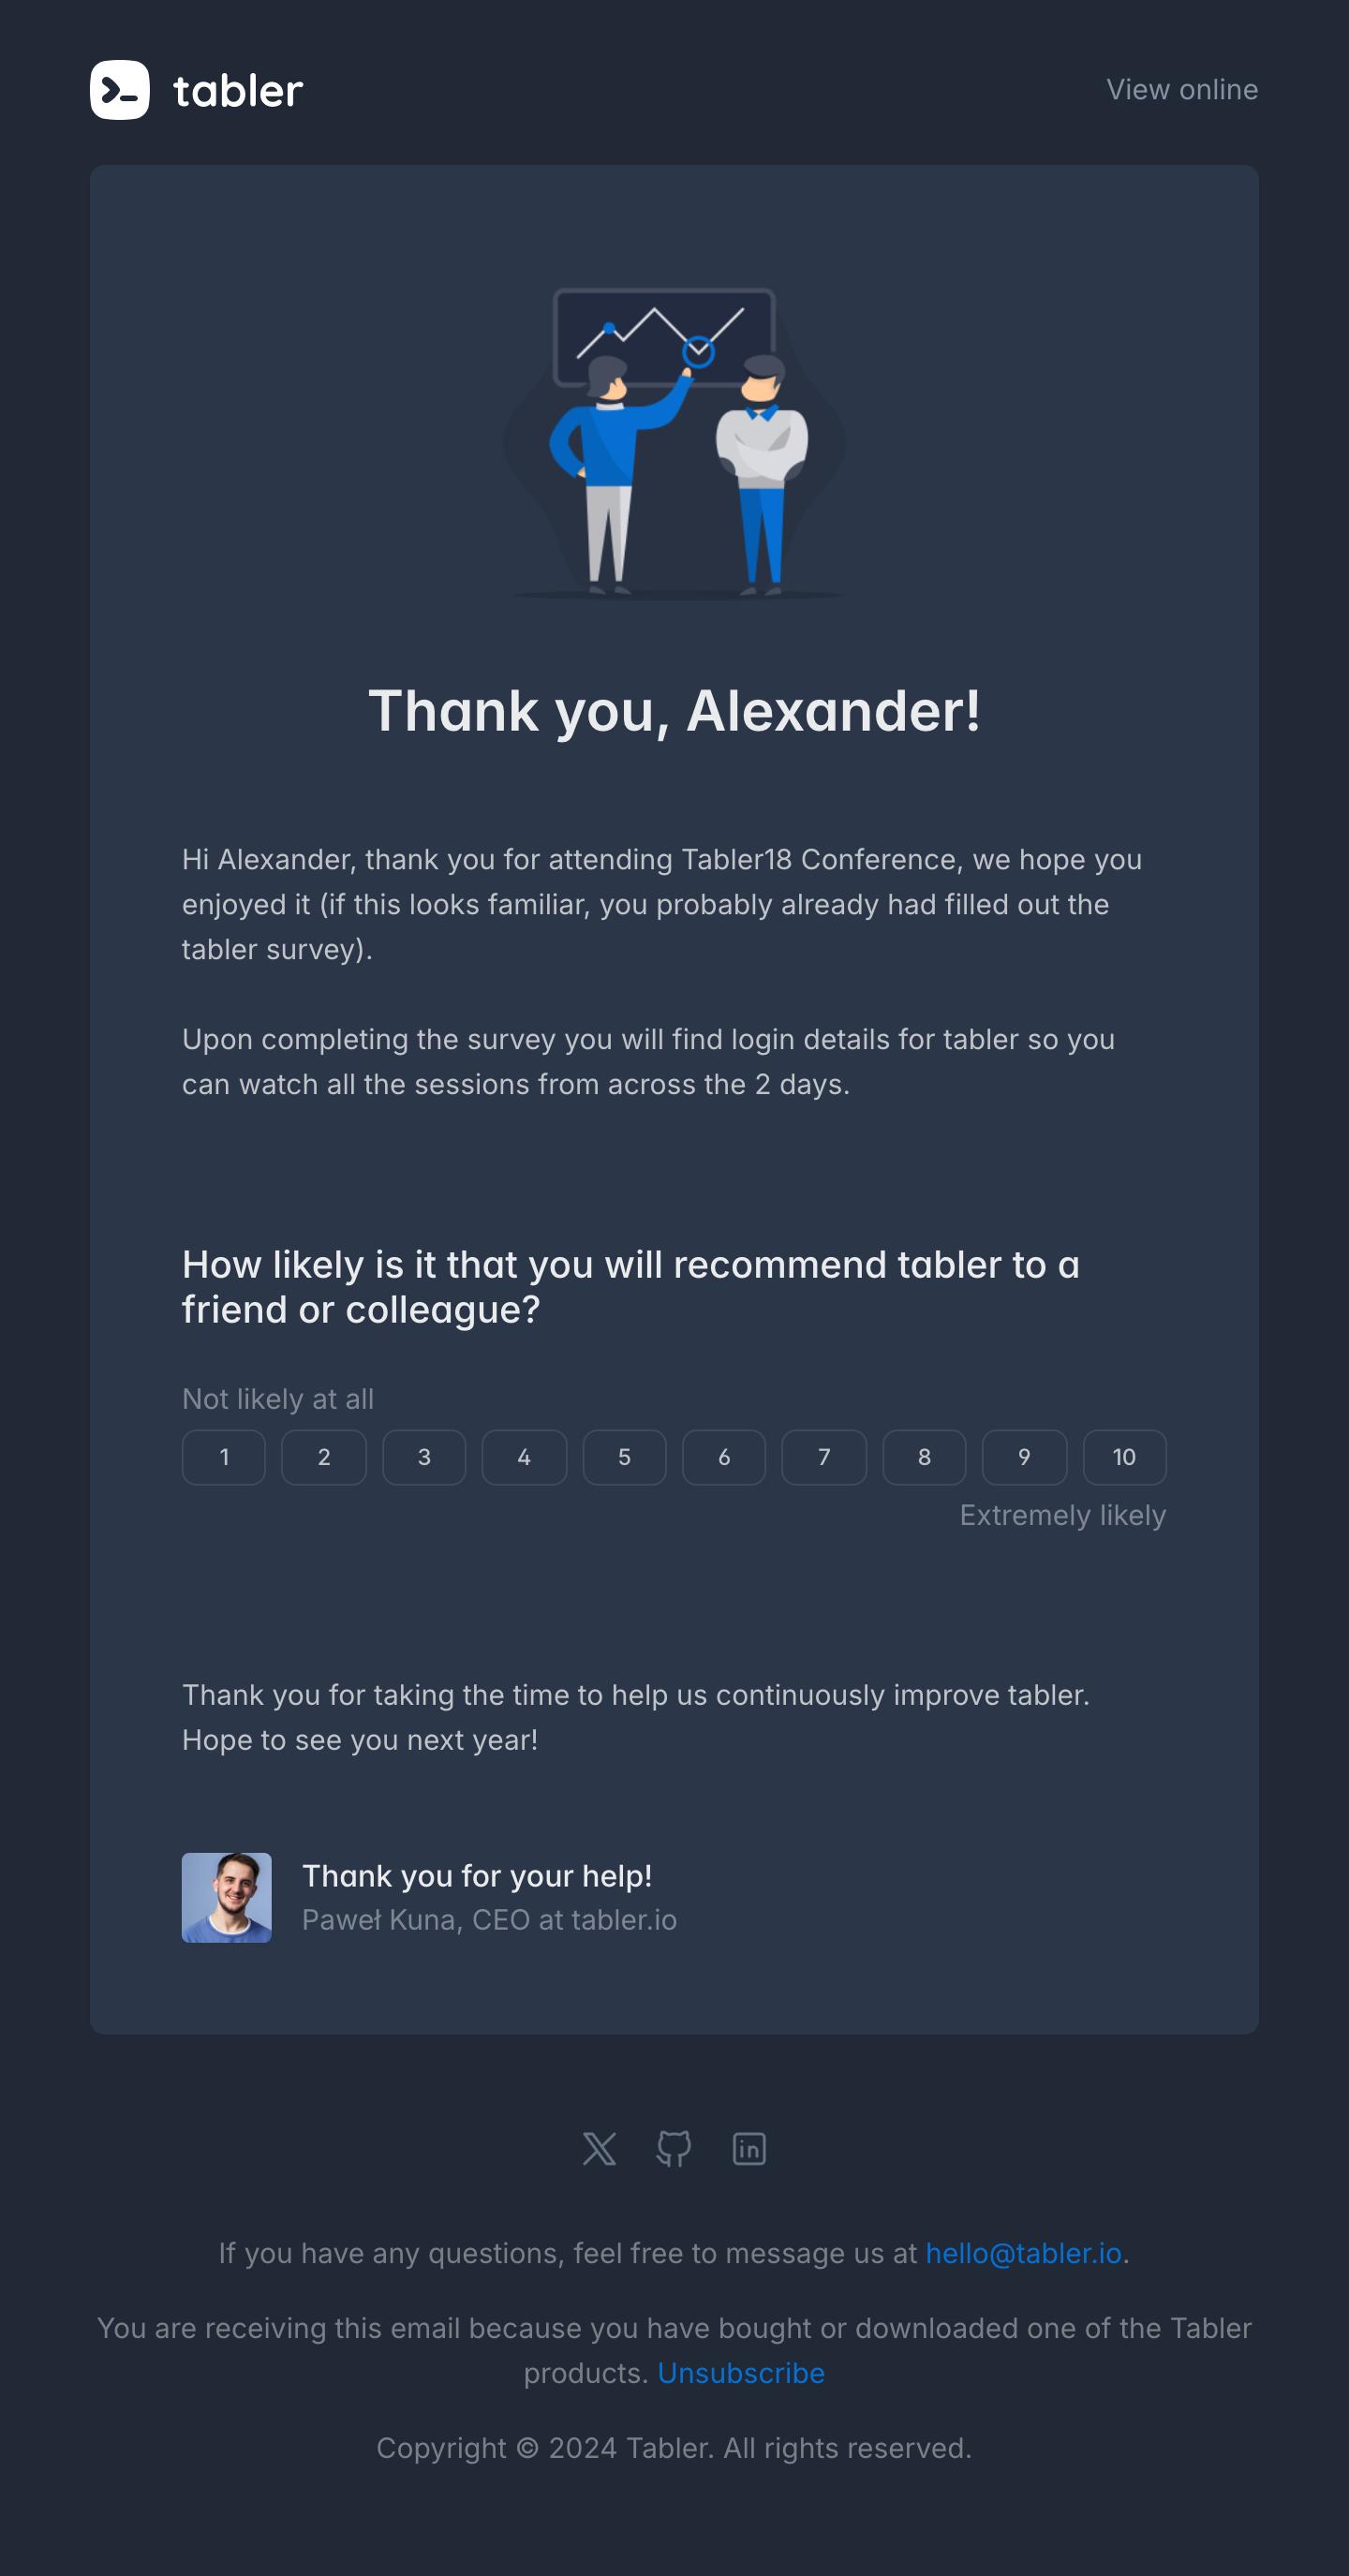Select rating 2 on the survey
This screenshot has height=2576, width=1349.
(x=324, y=1457)
